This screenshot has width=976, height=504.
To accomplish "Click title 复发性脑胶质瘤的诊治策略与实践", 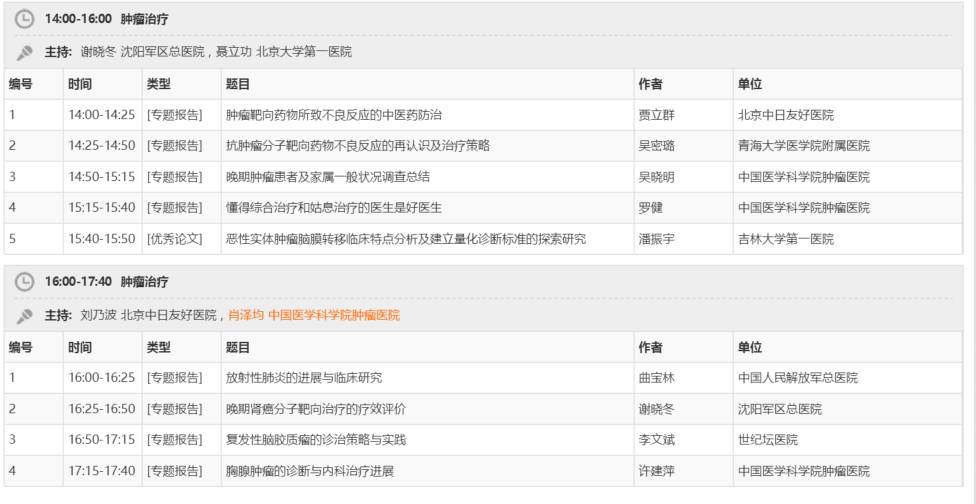I will [316, 440].
